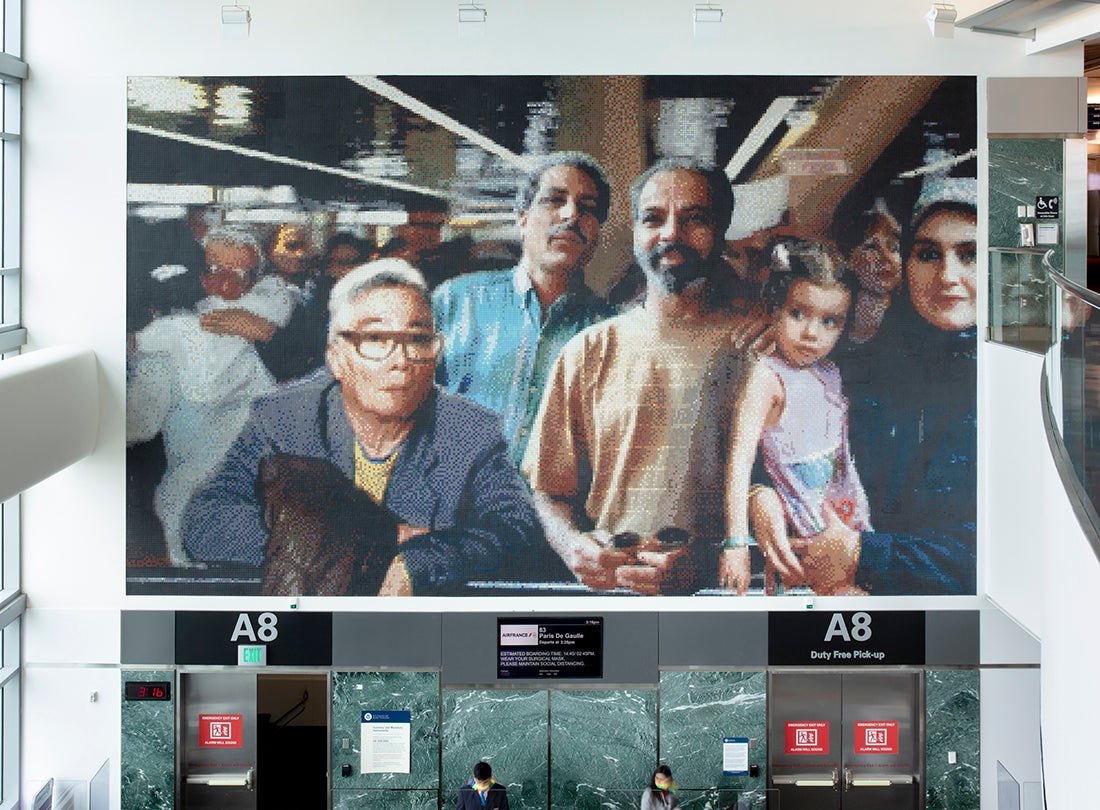Click the Air France logo on the display

point(518,633)
